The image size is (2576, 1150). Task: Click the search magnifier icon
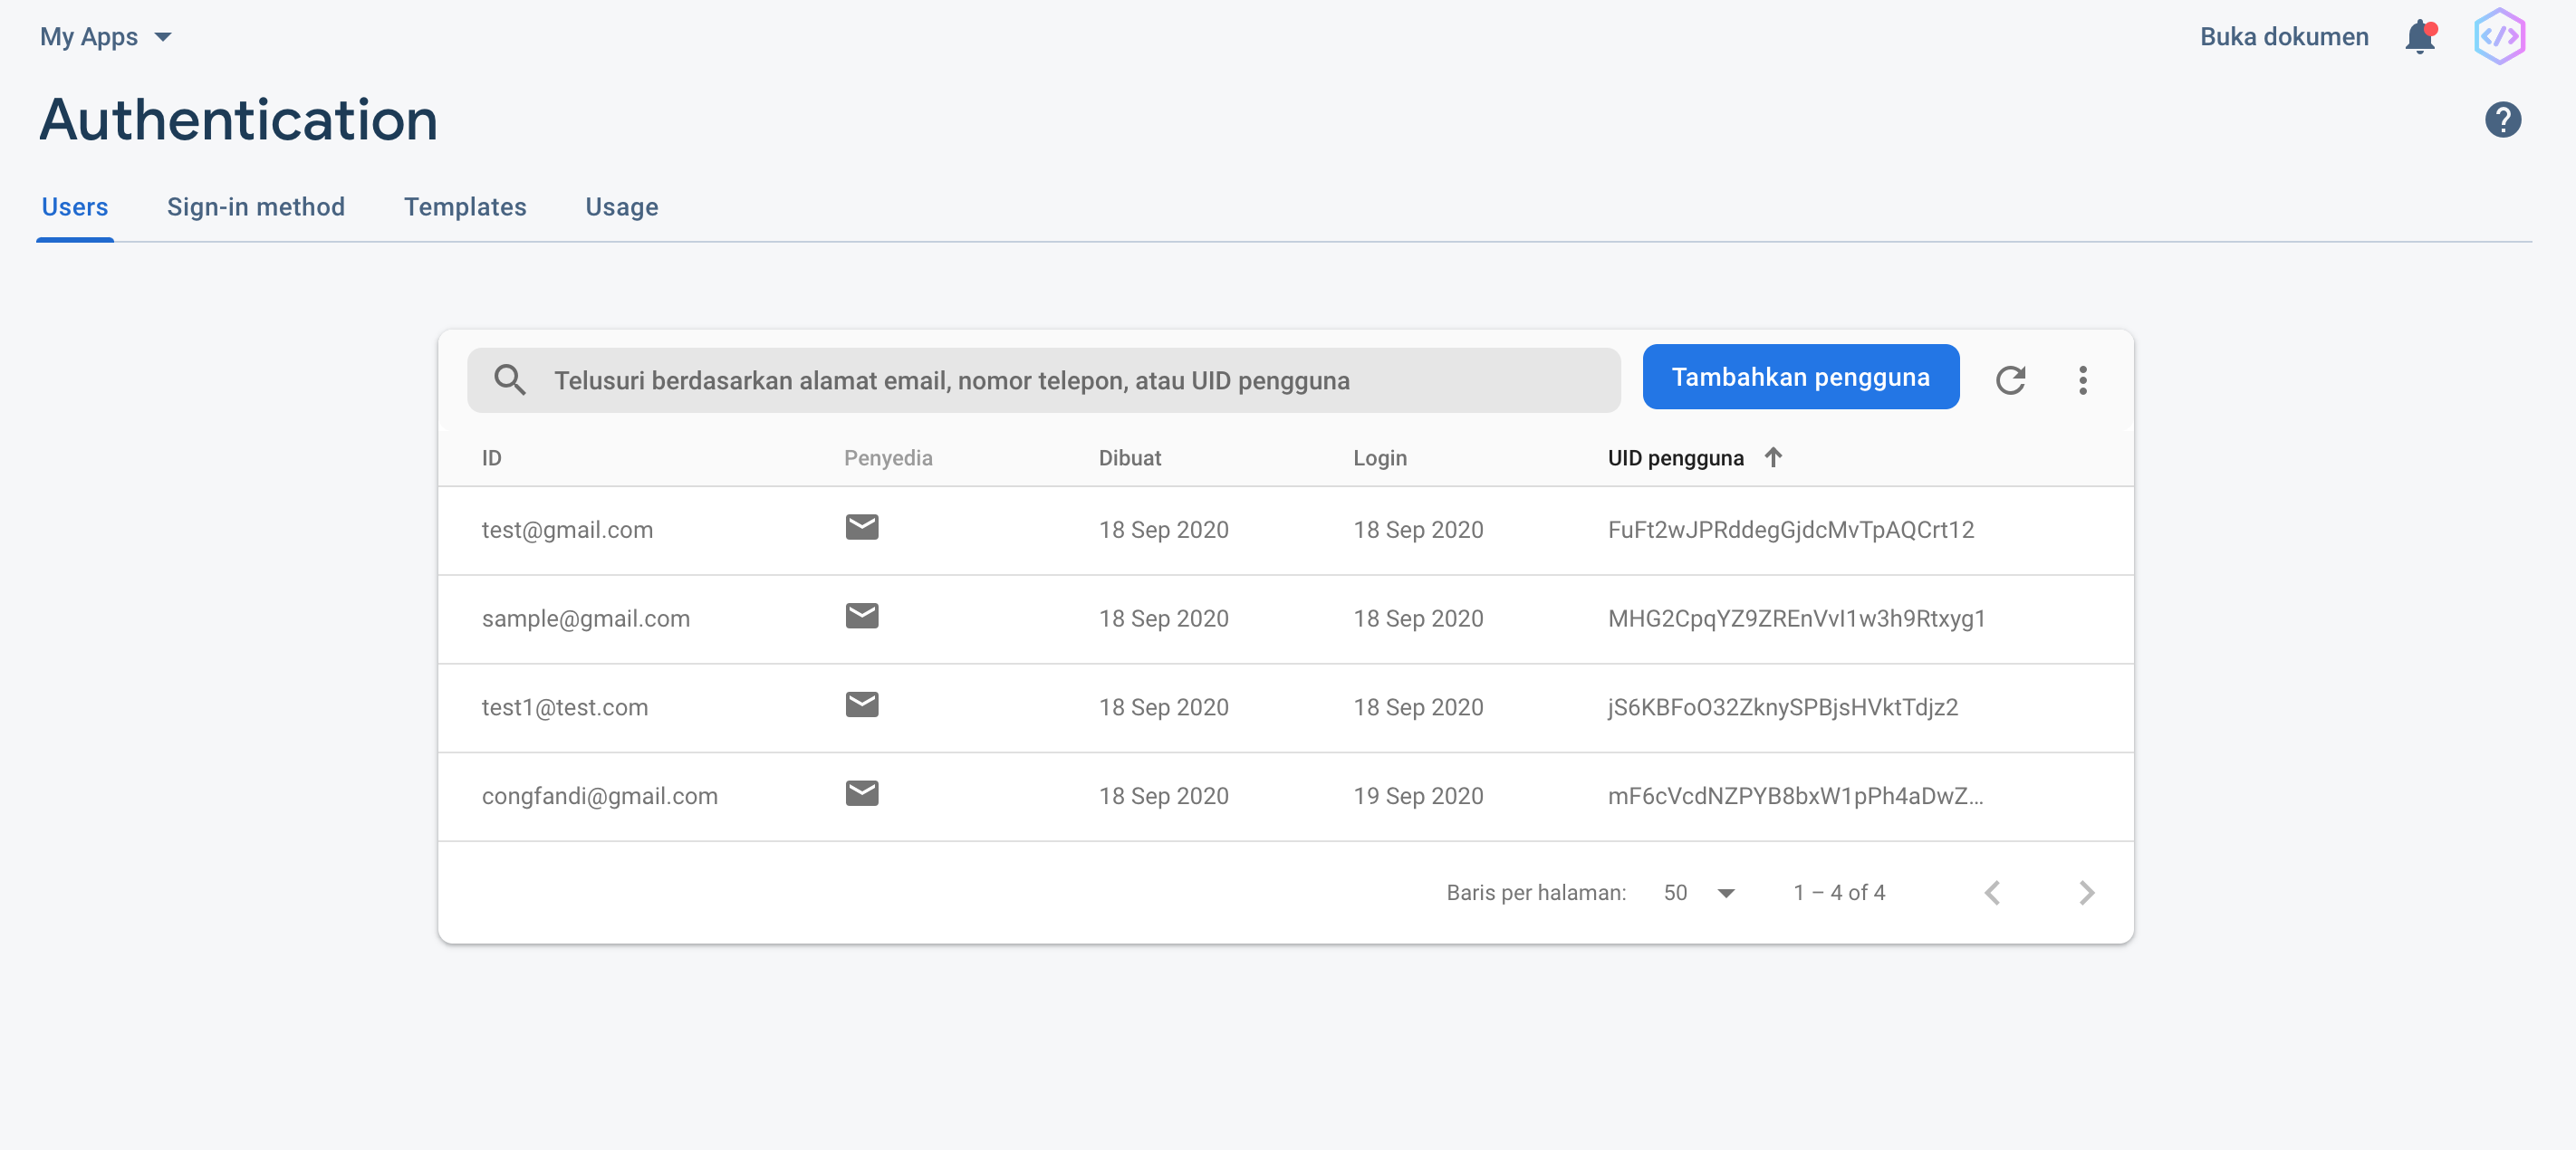tap(509, 380)
